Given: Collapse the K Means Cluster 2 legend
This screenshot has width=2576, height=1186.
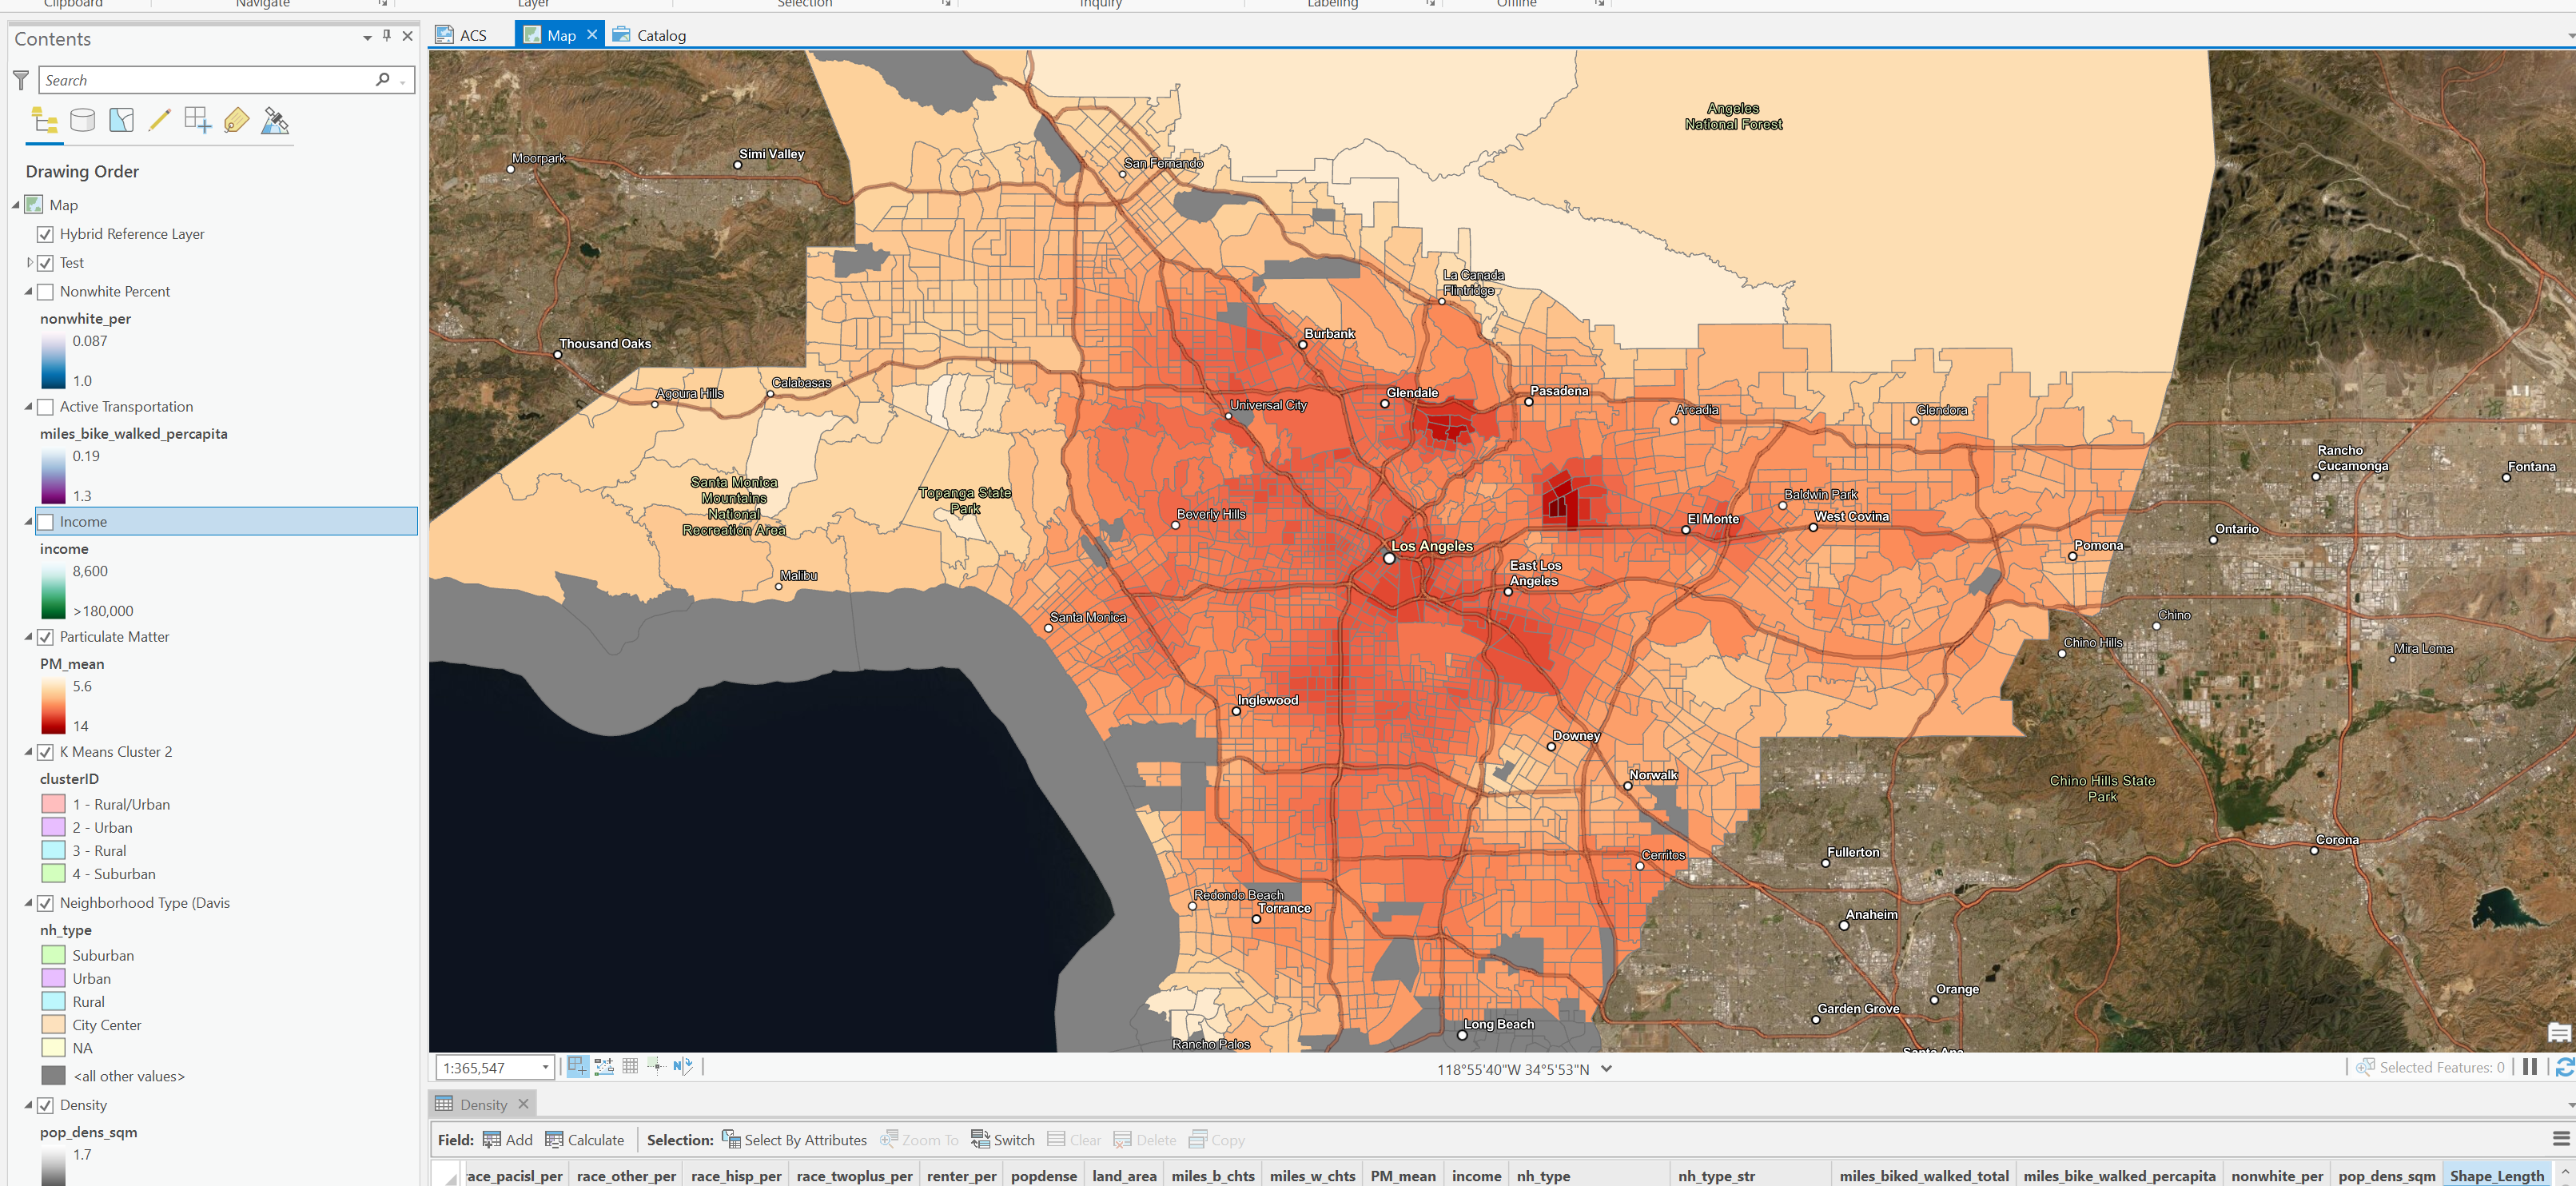Looking at the screenshot, I should pos(27,751).
